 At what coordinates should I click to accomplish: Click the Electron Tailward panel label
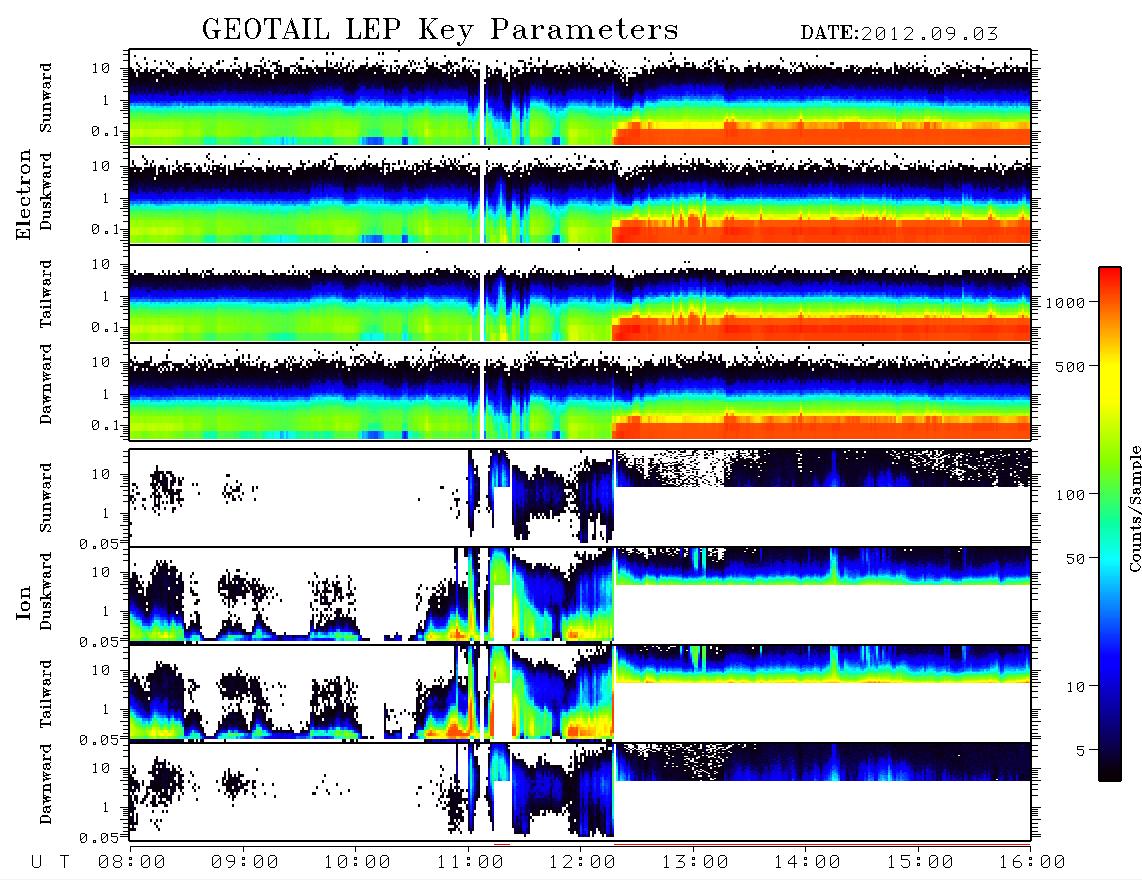coord(46,294)
